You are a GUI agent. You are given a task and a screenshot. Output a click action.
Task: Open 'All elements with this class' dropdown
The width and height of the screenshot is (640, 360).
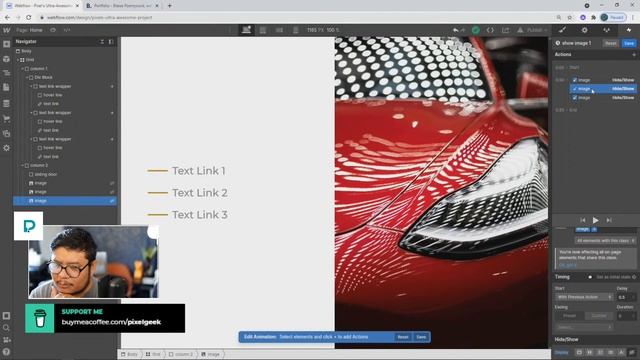click(x=605, y=241)
